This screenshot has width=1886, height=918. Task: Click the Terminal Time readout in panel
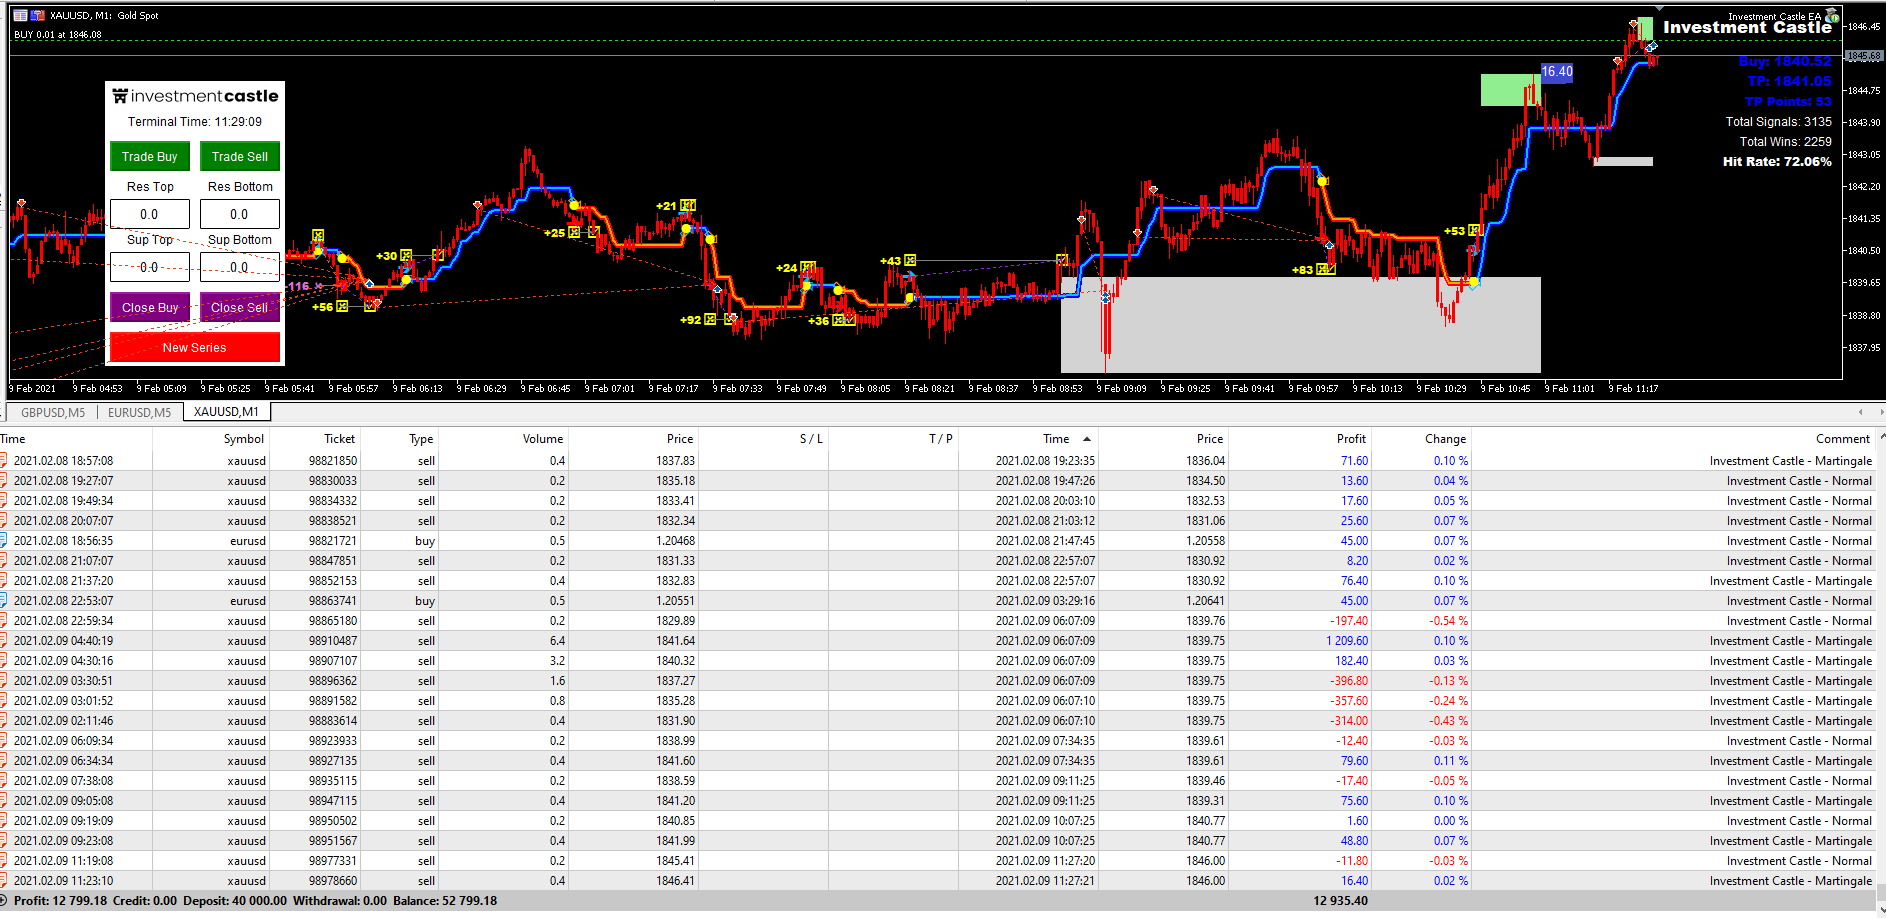[195, 122]
